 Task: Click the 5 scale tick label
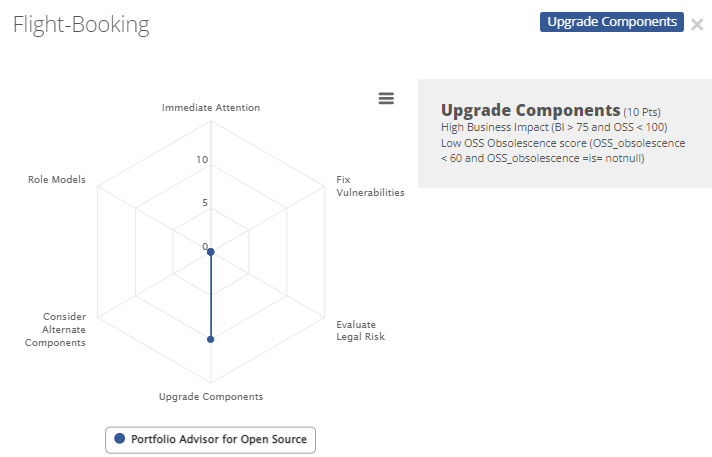pos(205,203)
